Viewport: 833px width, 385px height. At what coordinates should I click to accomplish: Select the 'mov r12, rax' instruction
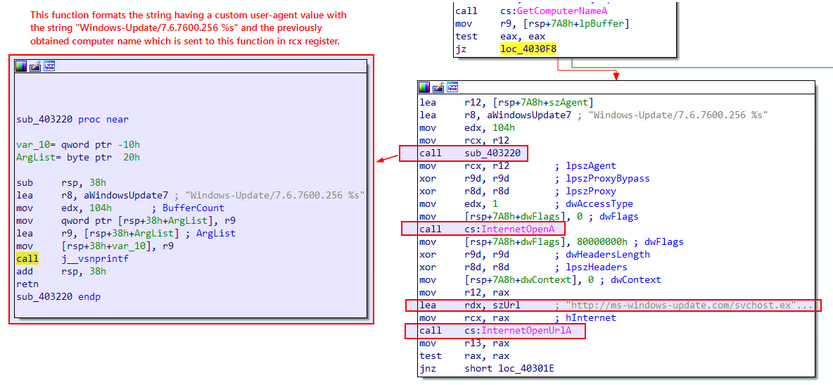[464, 293]
